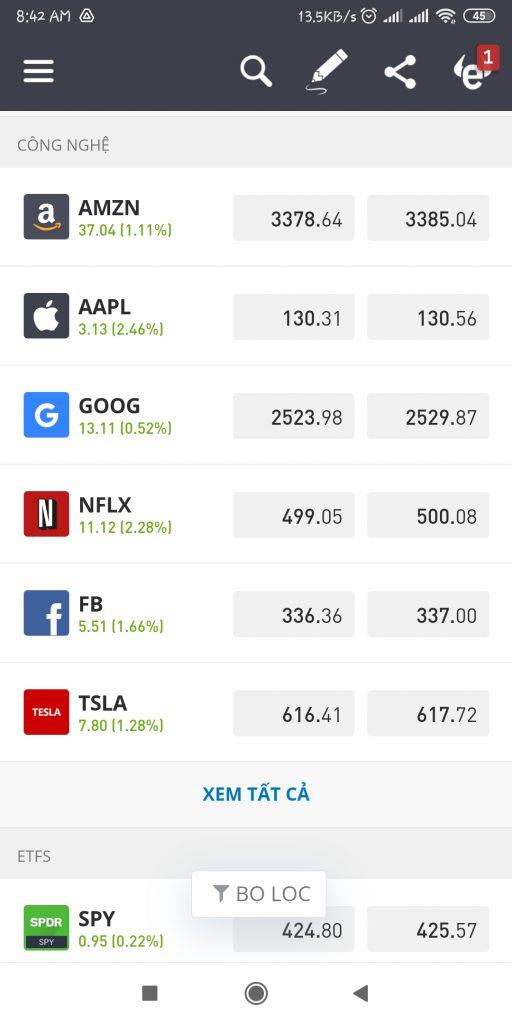Tap the Netflix logo for NFLX
The width and height of the screenshot is (512, 1024).
[x=46, y=514]
